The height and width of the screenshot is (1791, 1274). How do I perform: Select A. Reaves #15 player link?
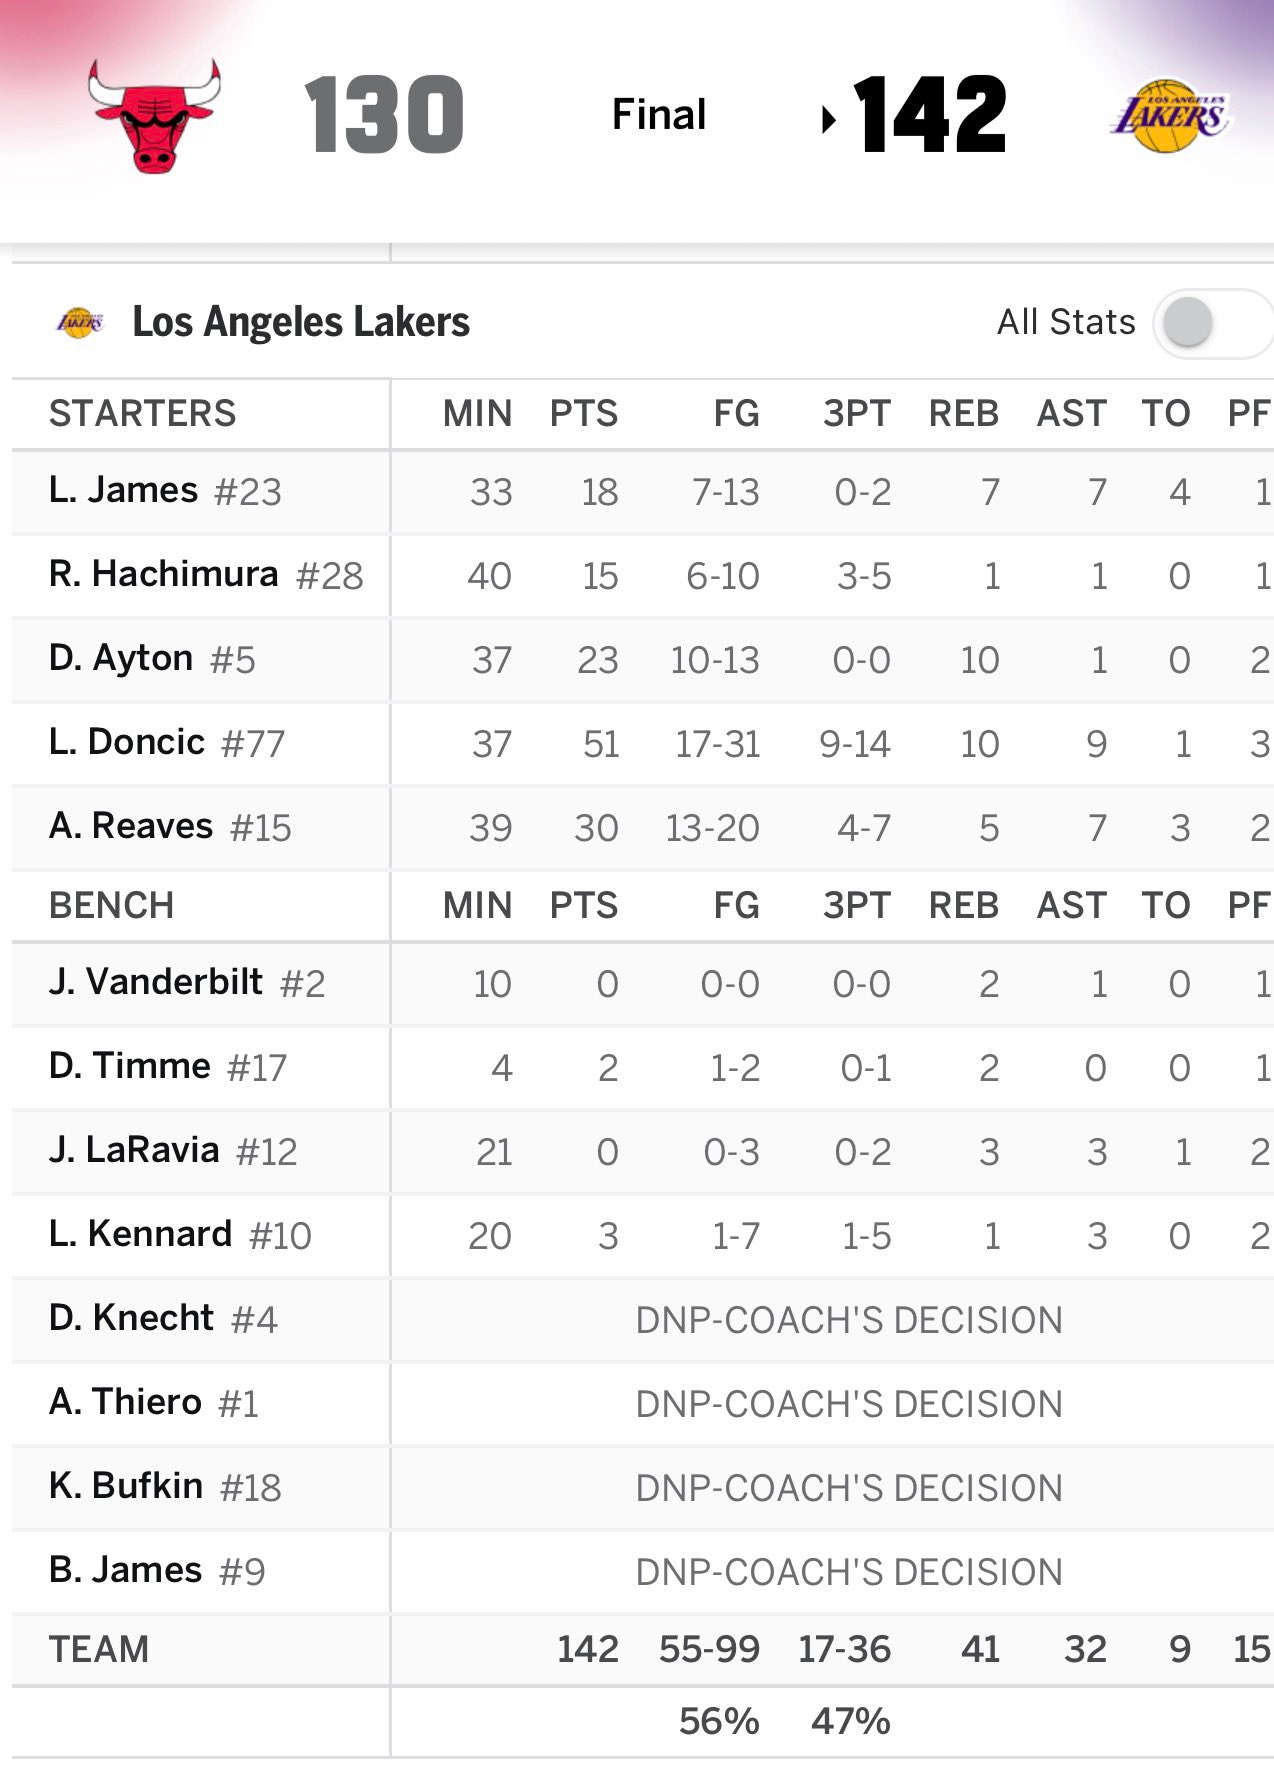(x=170, y=827)
